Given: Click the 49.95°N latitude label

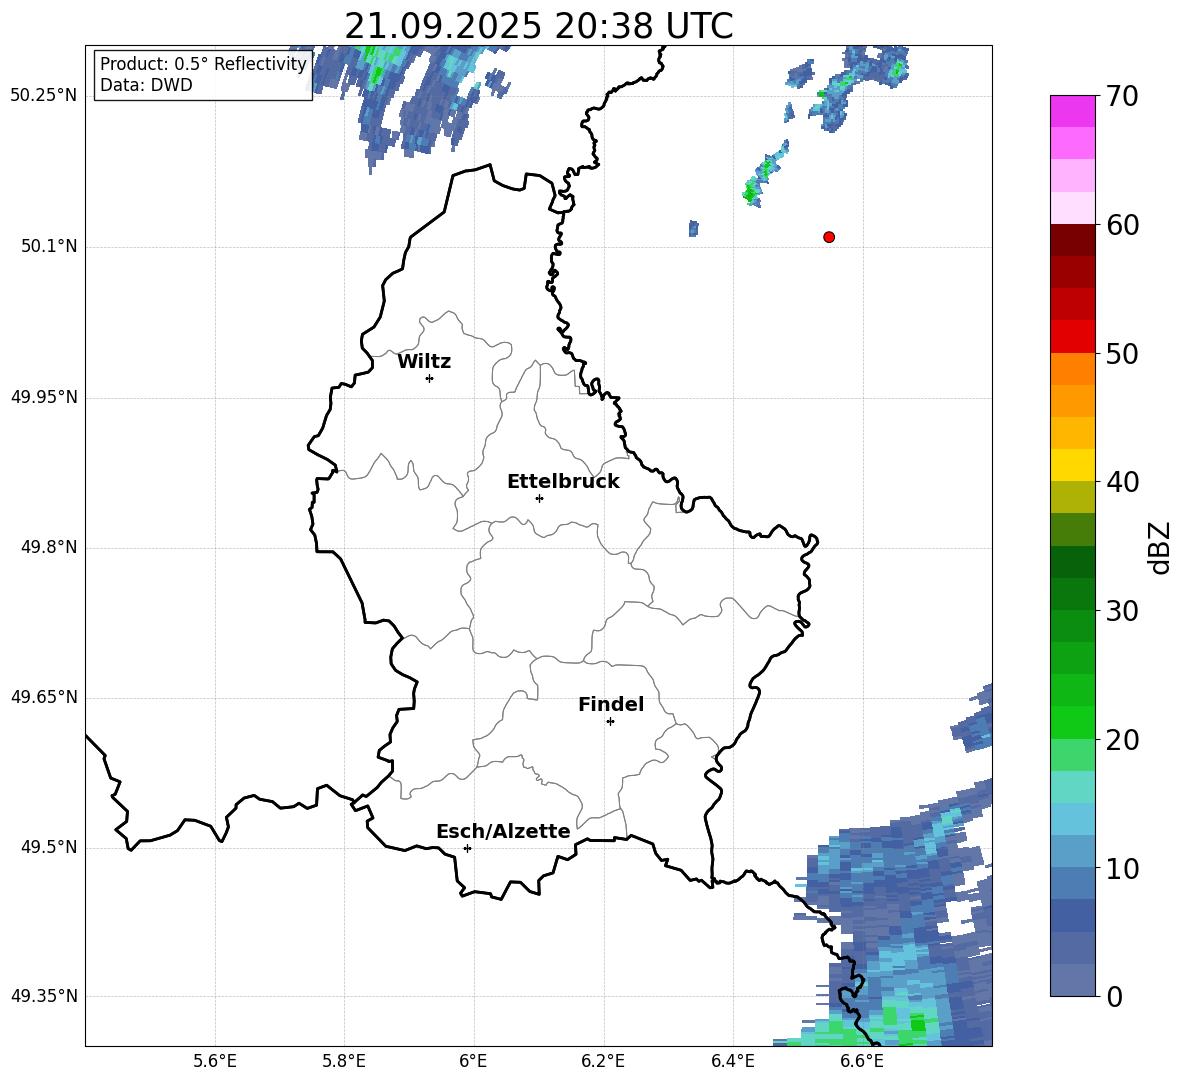Looking at the screenshot, I should tap(44, 397).
